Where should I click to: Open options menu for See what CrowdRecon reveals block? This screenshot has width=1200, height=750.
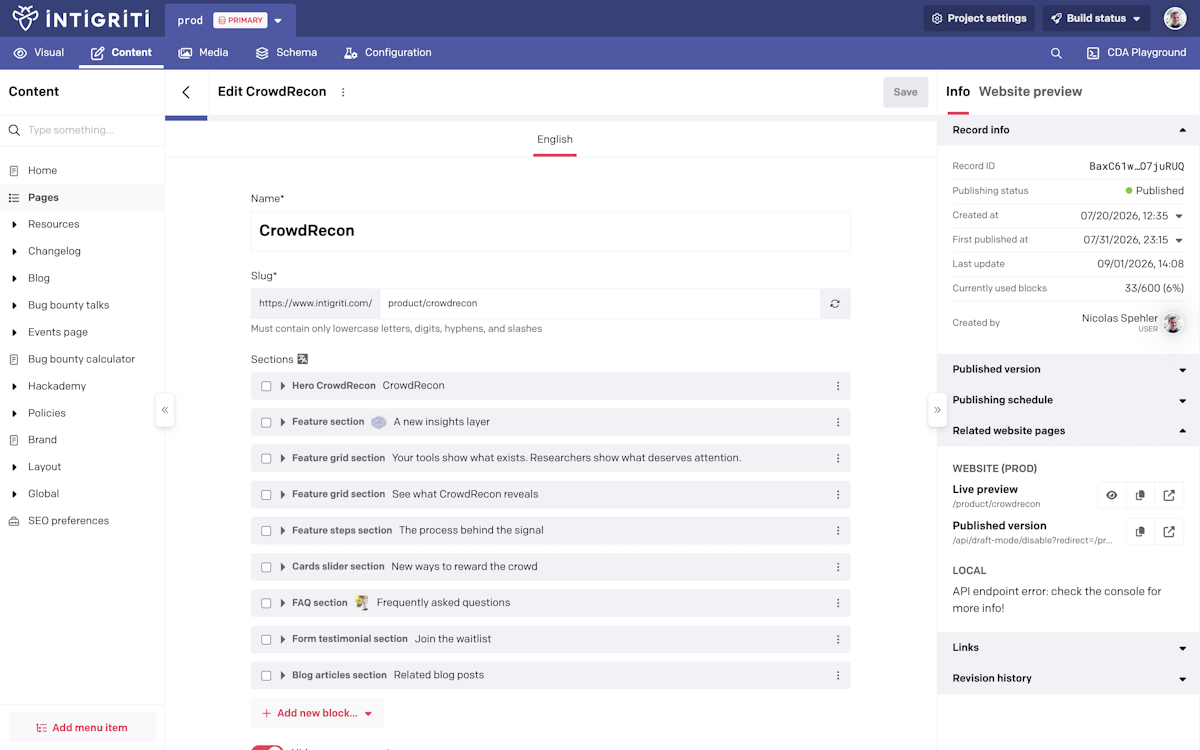coord(838,494)
